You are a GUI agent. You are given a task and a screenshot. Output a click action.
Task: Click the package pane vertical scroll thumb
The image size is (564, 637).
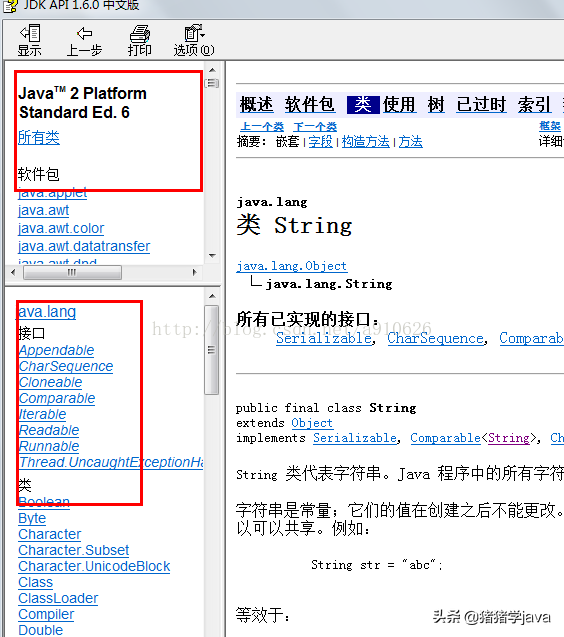(212, 83)
